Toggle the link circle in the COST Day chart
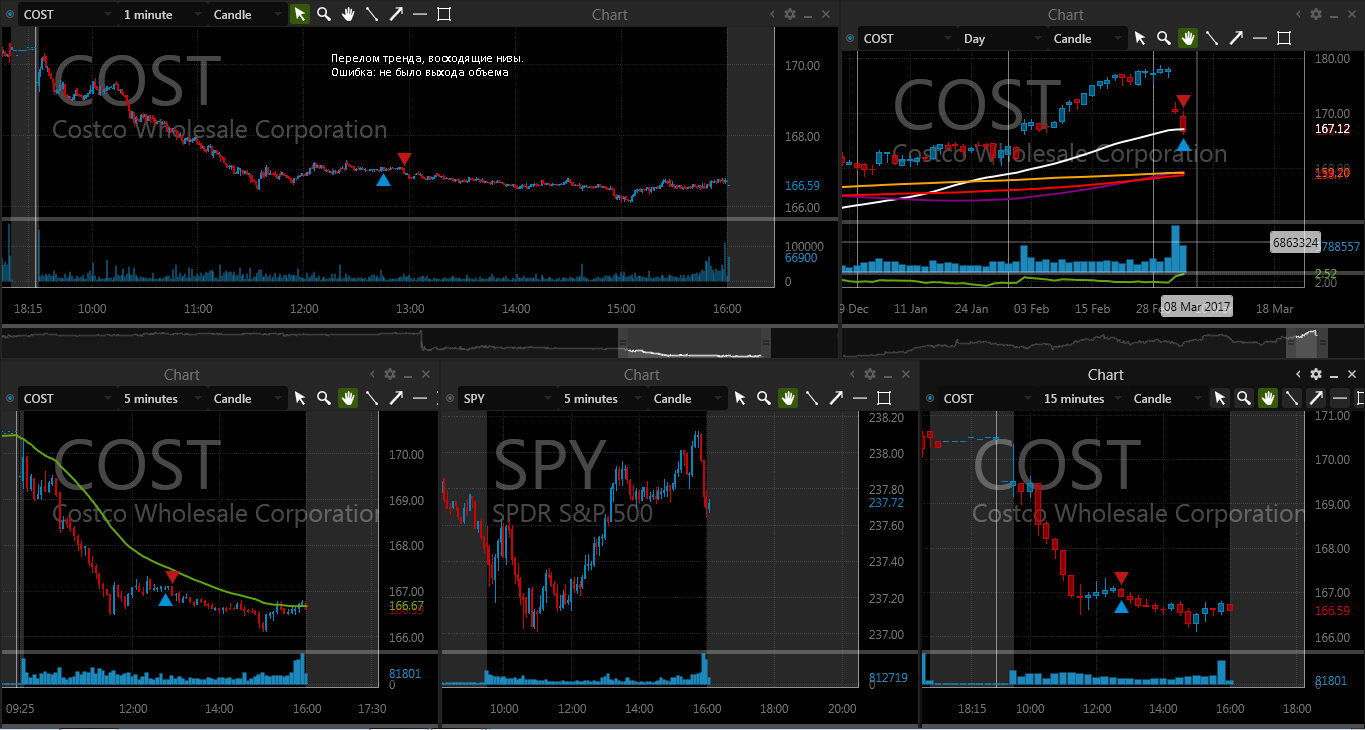Viewport: 1365px width, 730px height. (x=850, y=38)
